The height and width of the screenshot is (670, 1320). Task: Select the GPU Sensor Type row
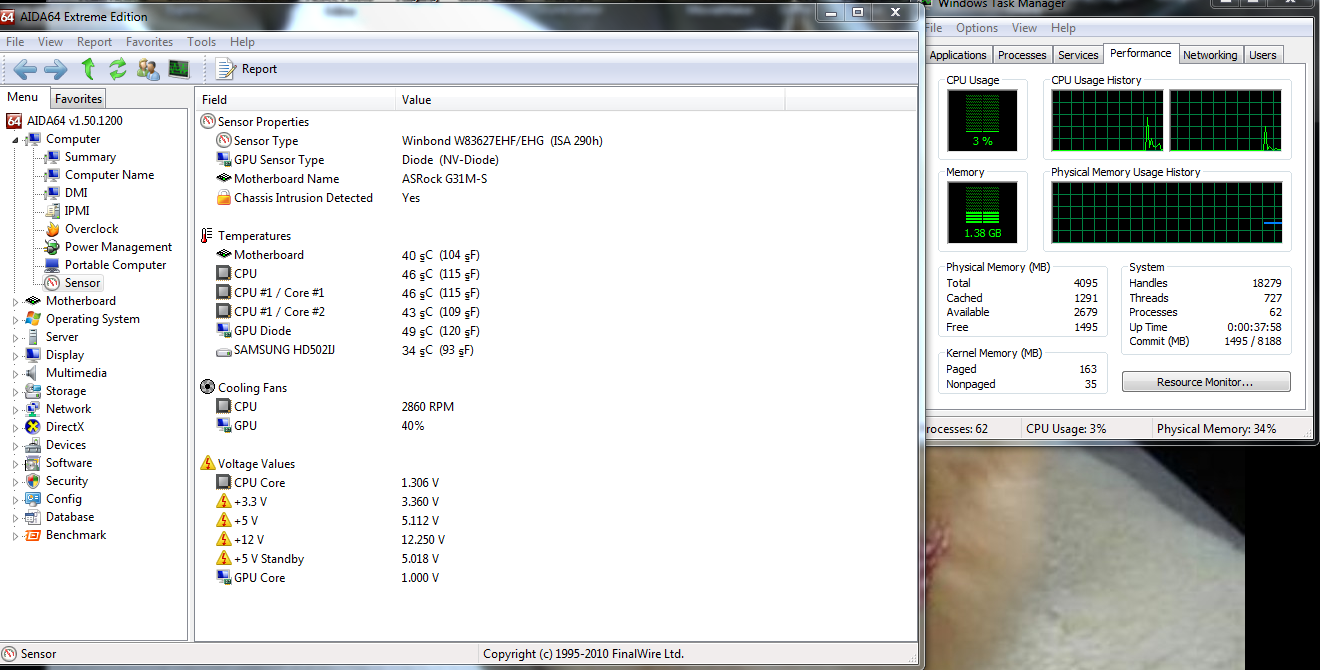click(556, 160)
